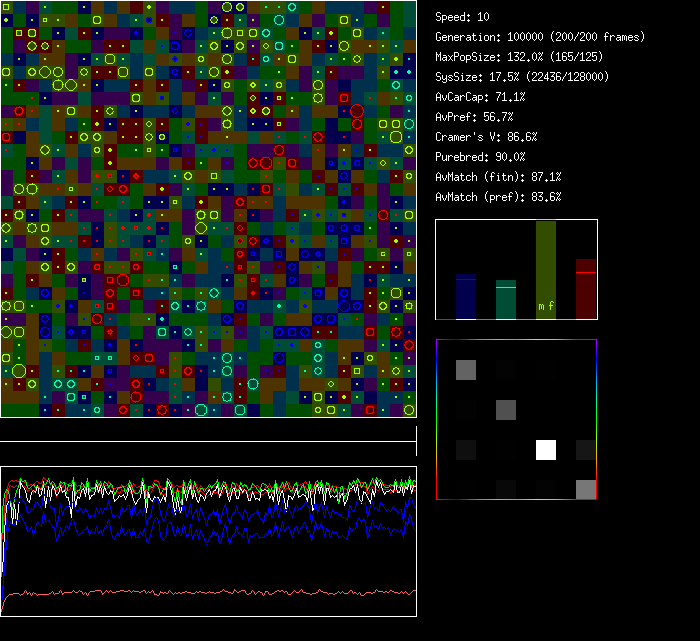Select the teal bar in histogram
This screenshot has height=641, width=700.
(x=506, y=300)
